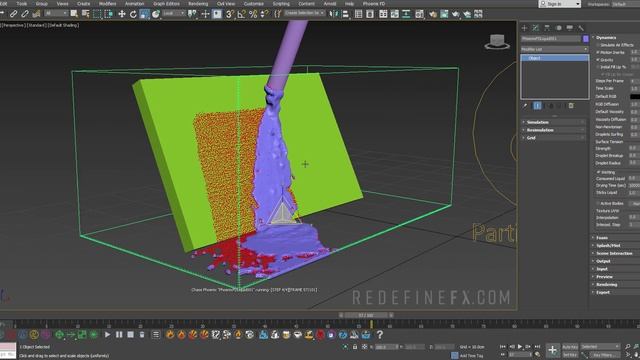The width and height of the screenshot is (640, 360).
Task: Click the Set Key button
Action: coord(570,355)
